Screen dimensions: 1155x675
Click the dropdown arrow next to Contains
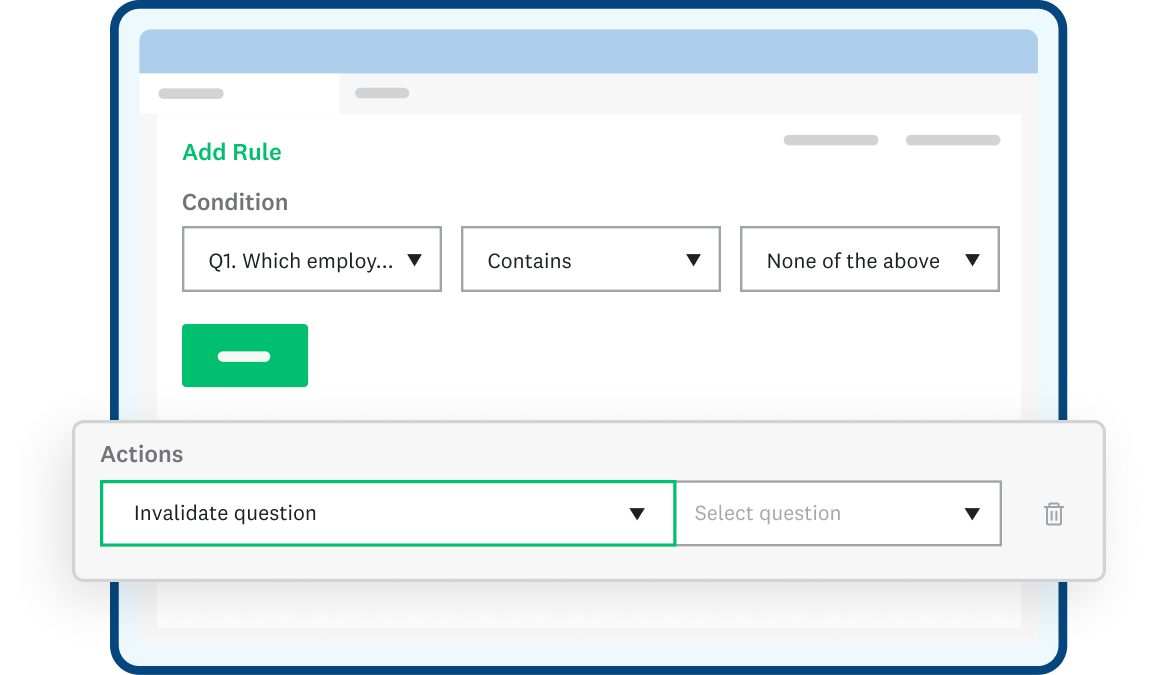(x=692, y=259)
